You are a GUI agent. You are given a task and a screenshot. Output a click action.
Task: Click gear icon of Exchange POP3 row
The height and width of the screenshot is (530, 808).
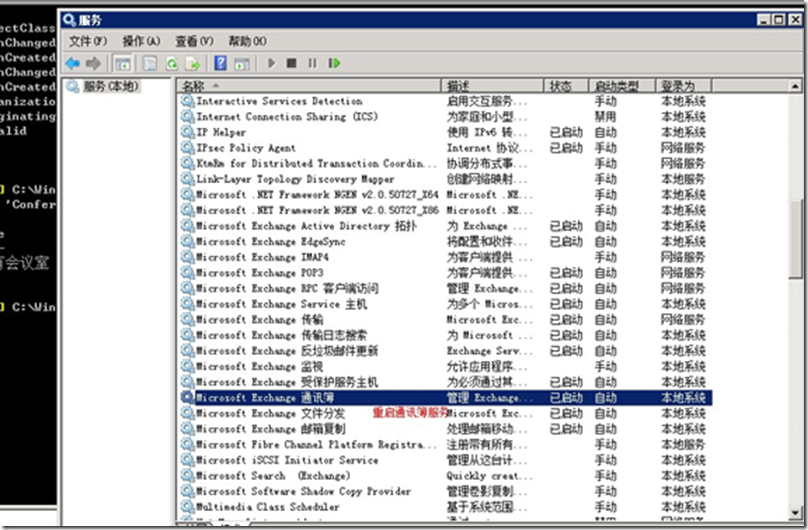[x=187, y=272]
